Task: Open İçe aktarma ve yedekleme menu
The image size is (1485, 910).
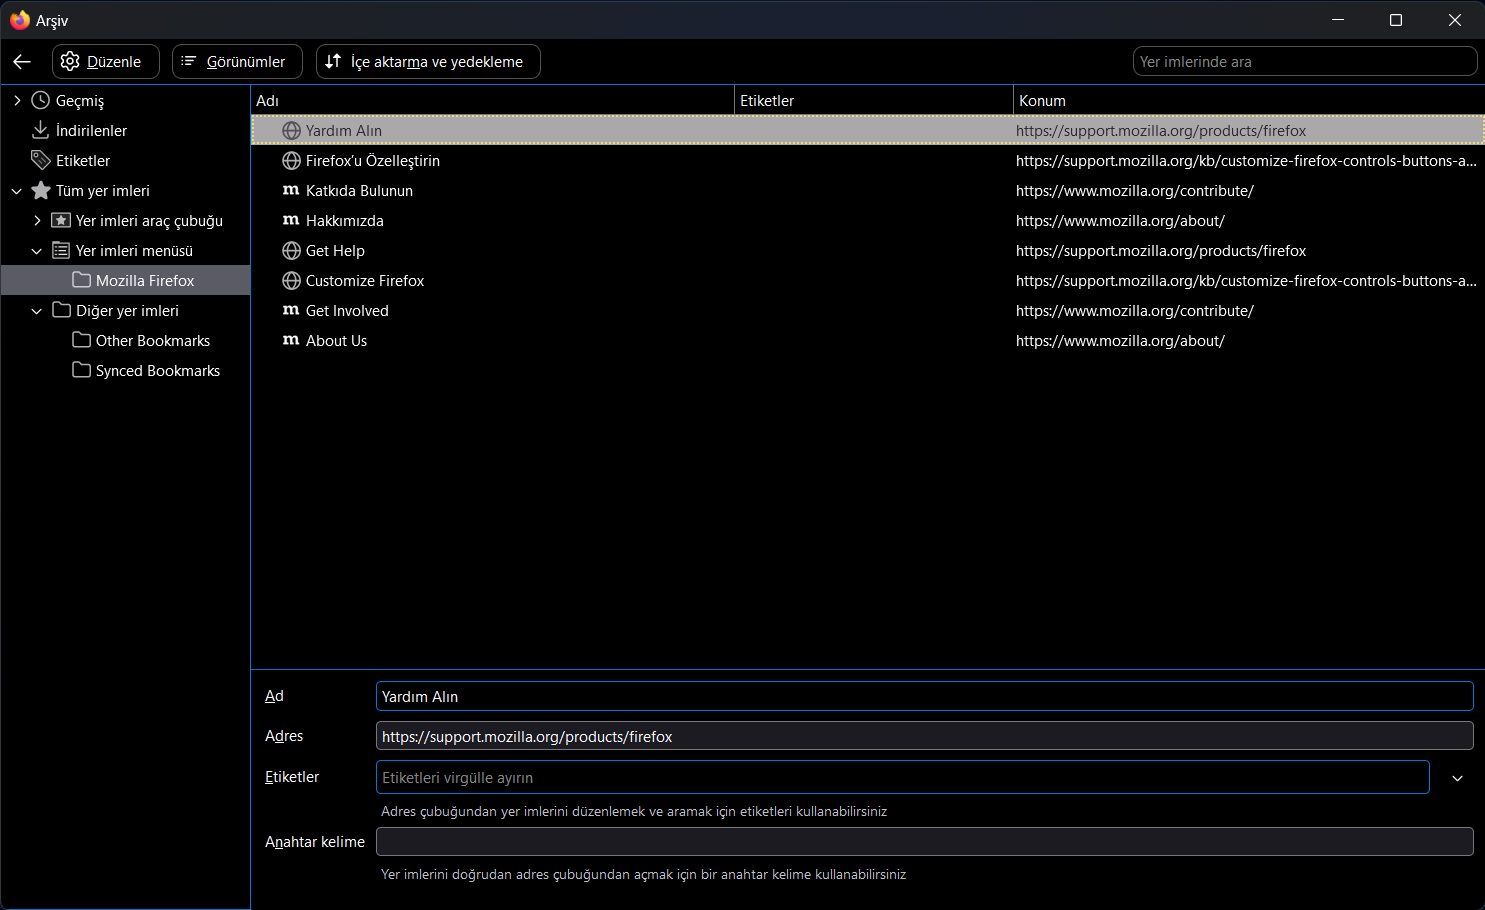Action: (428, 62)
